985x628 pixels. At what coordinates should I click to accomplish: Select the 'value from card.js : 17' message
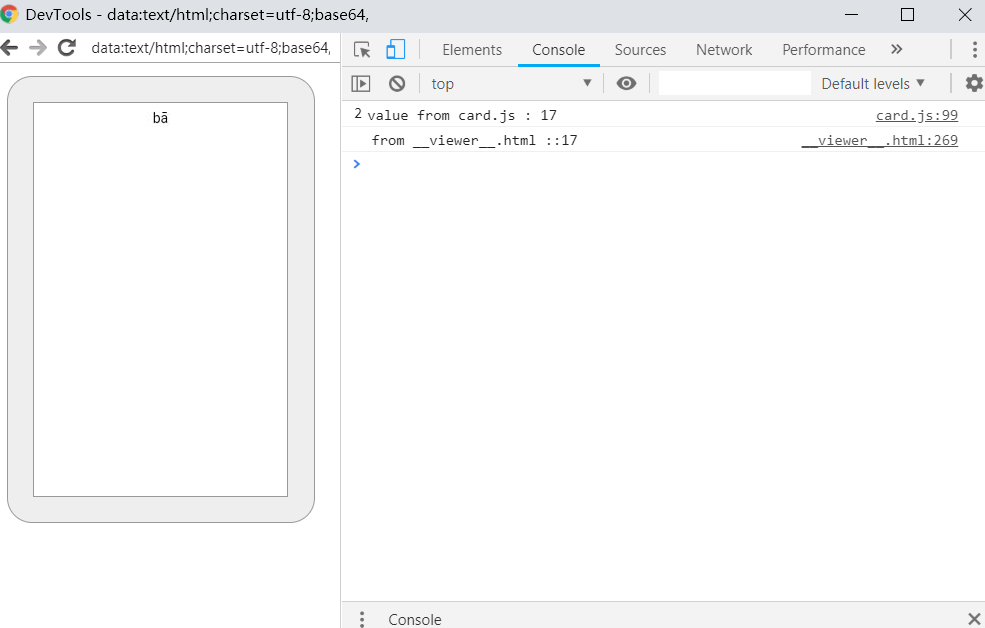[462, 116]
